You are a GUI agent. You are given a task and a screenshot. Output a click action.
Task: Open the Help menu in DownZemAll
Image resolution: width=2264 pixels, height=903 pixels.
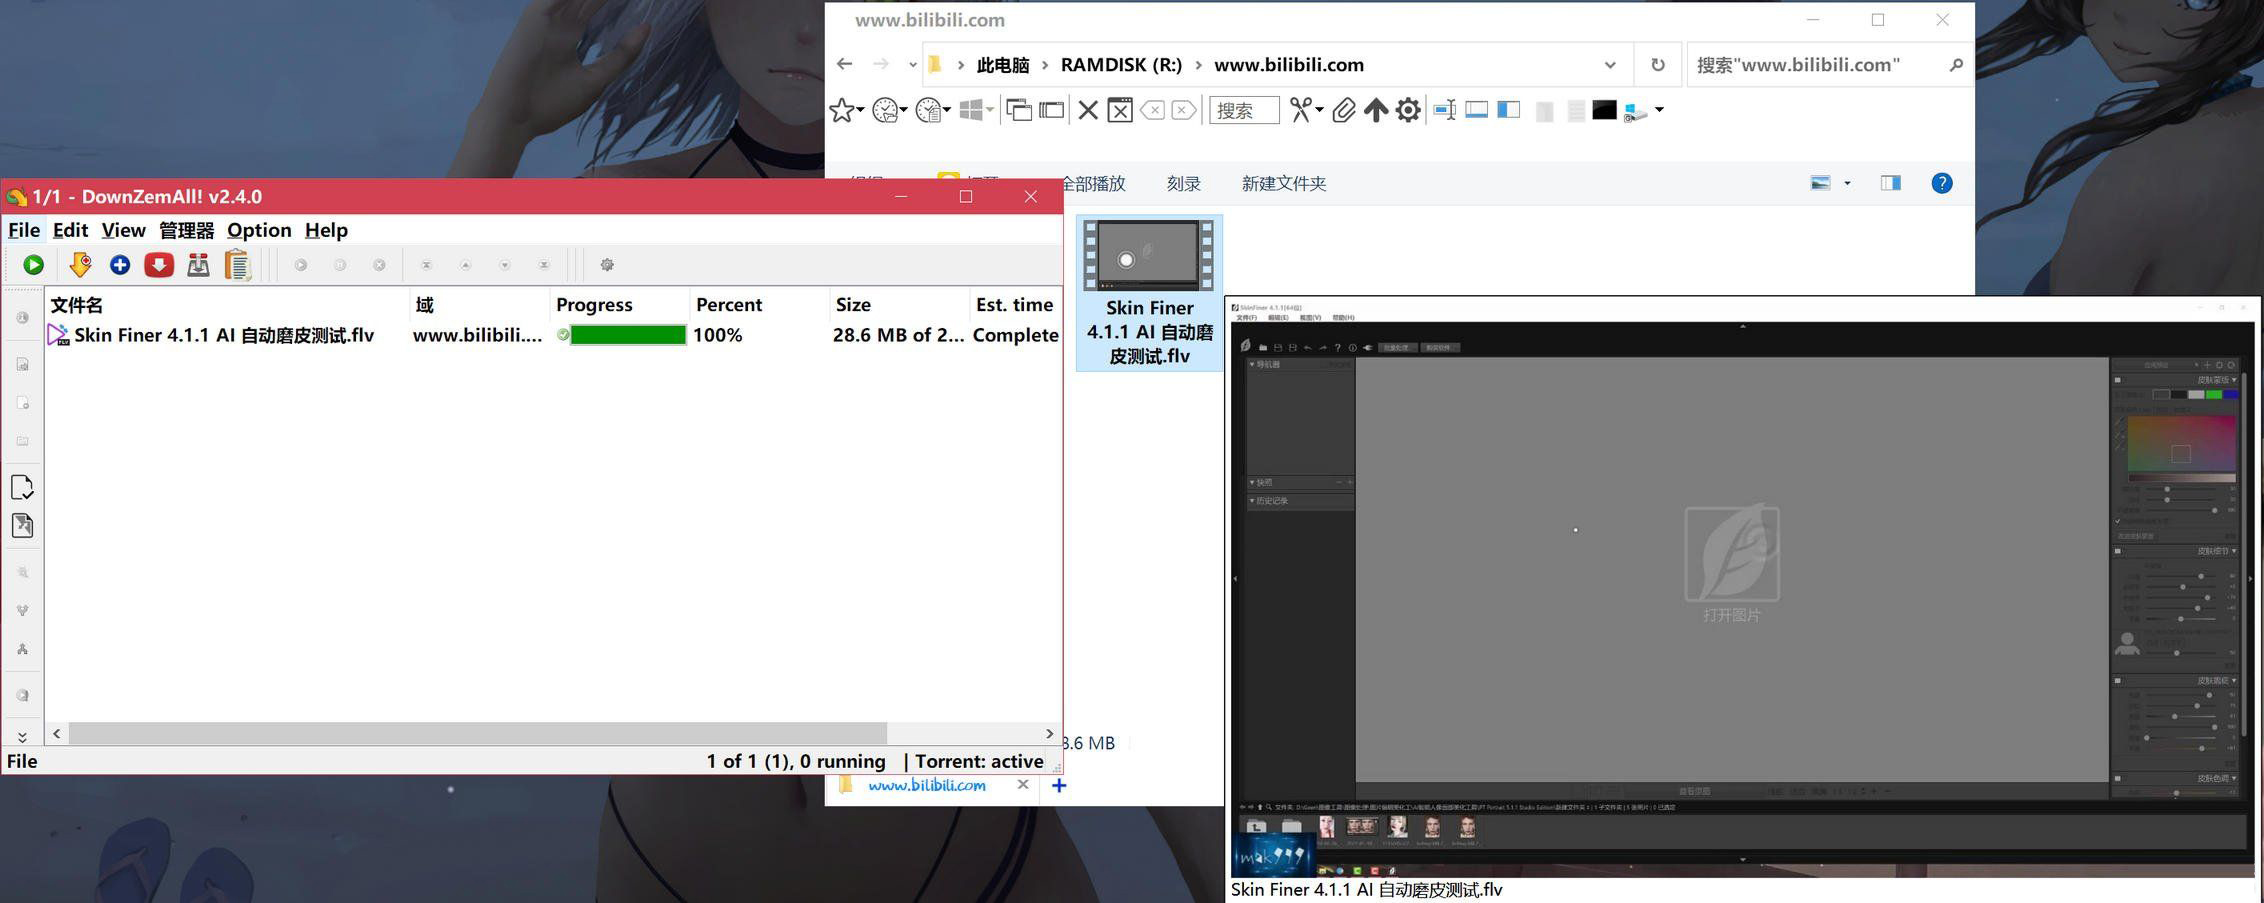click(x=326, y=230)
